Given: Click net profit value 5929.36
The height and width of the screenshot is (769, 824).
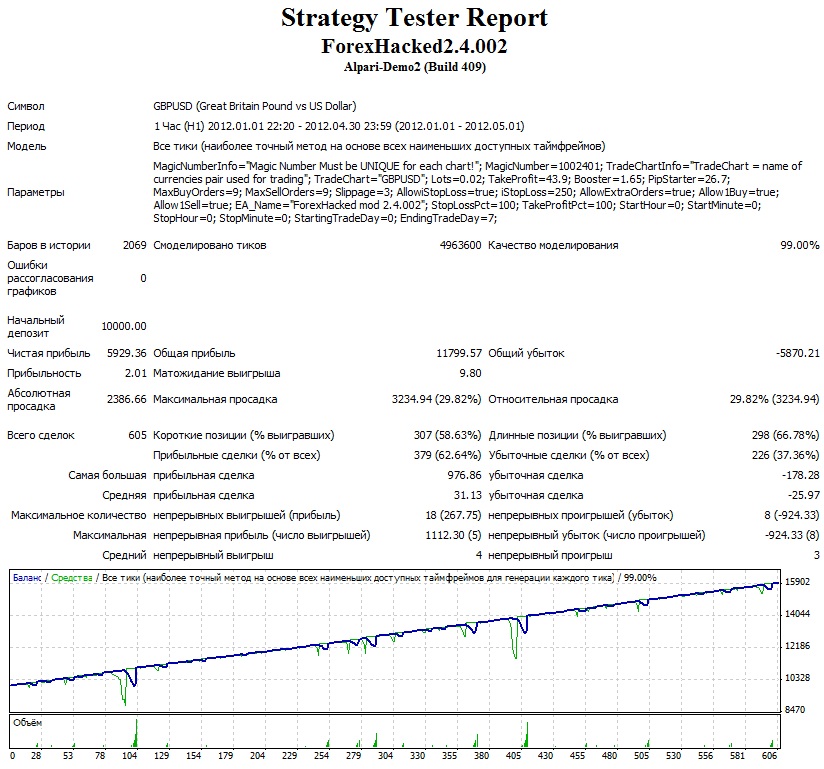Looking at the screenshot, I should [x=127, y=354].
